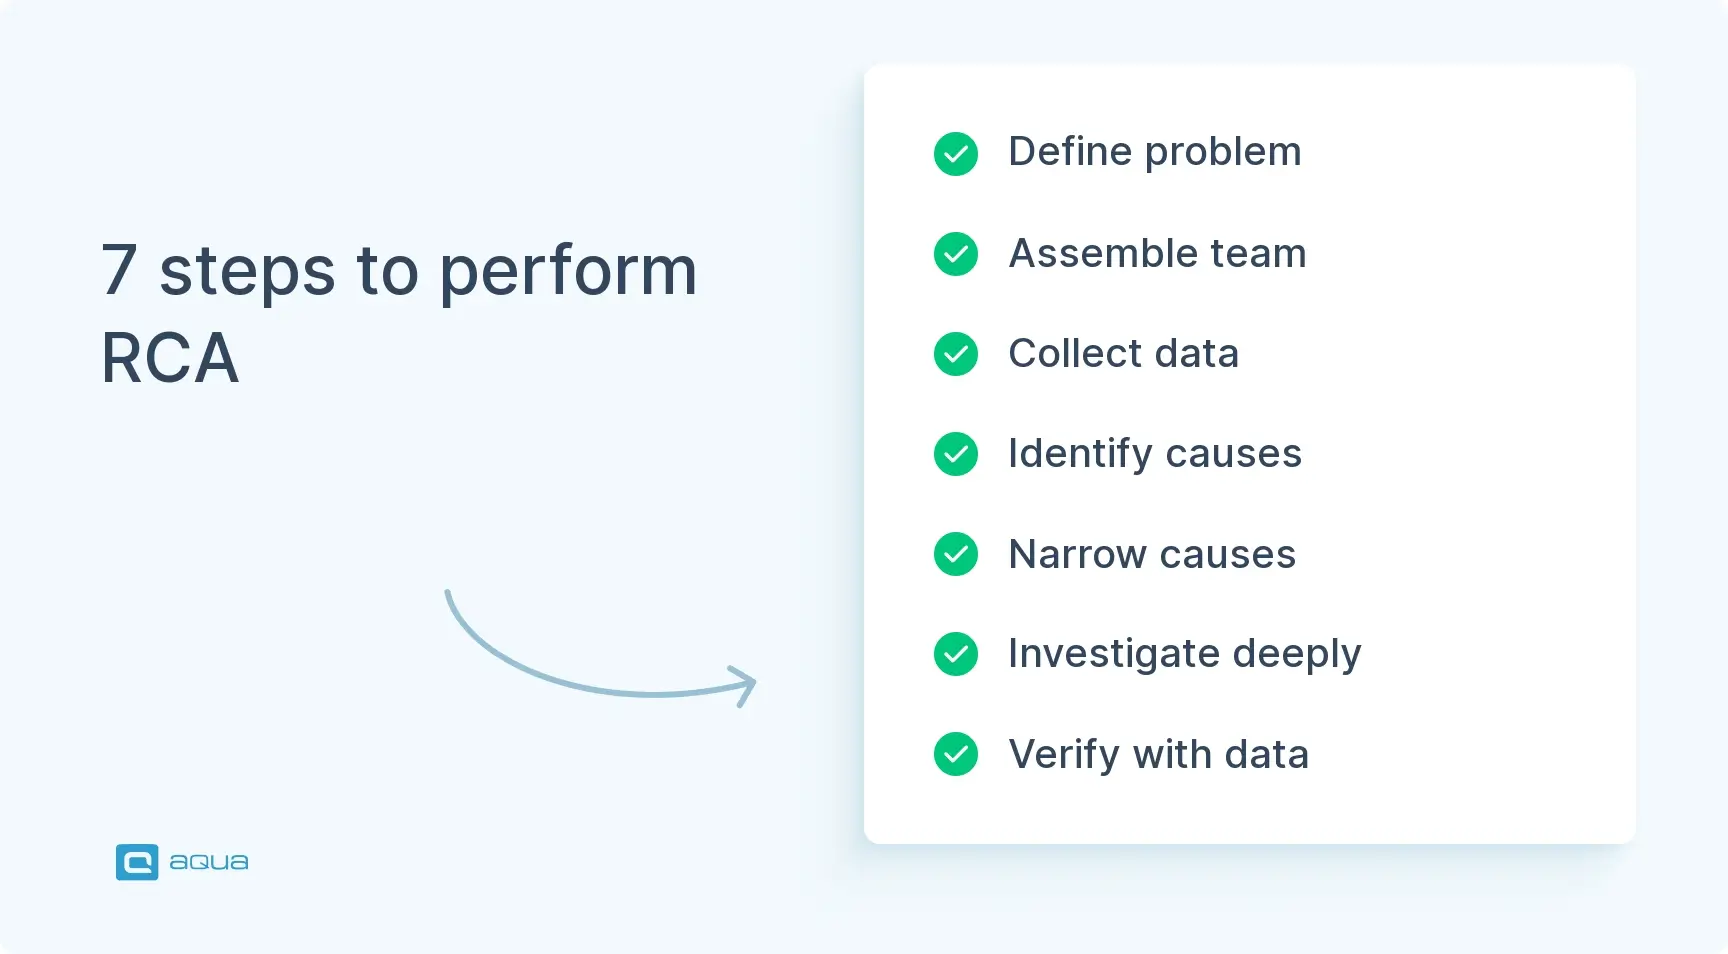Click the curved arrow graphic
Viewport: 1728px width, 954px height.
[x=560, y=672]
